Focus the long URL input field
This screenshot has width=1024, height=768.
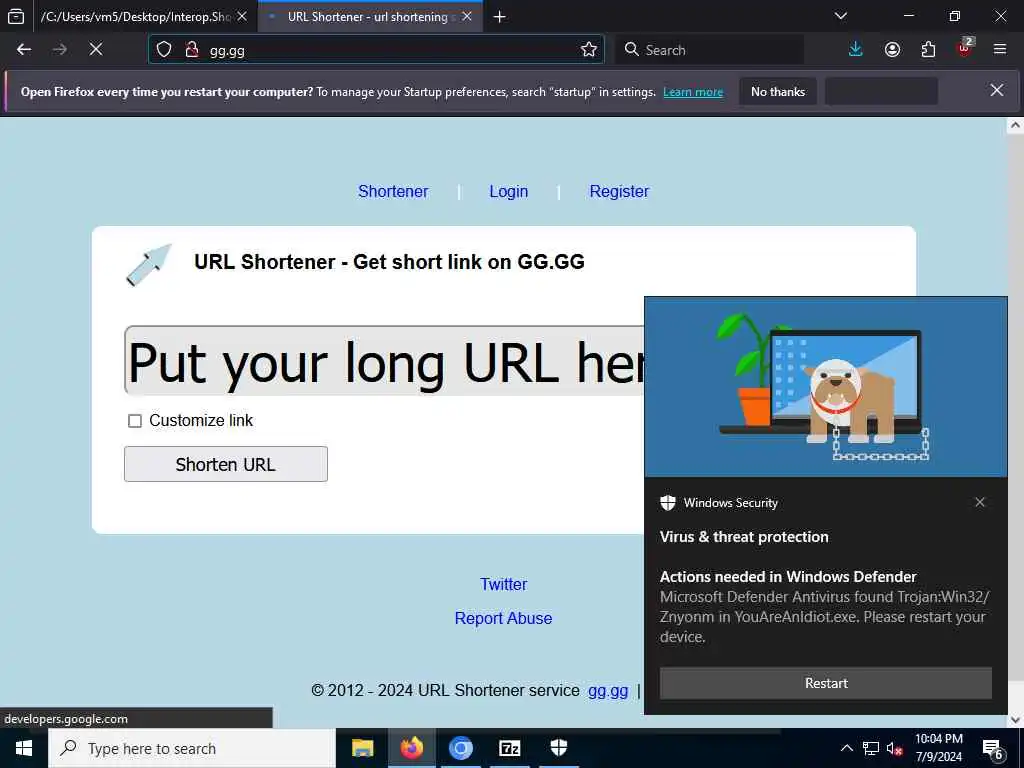click(385, 360)
